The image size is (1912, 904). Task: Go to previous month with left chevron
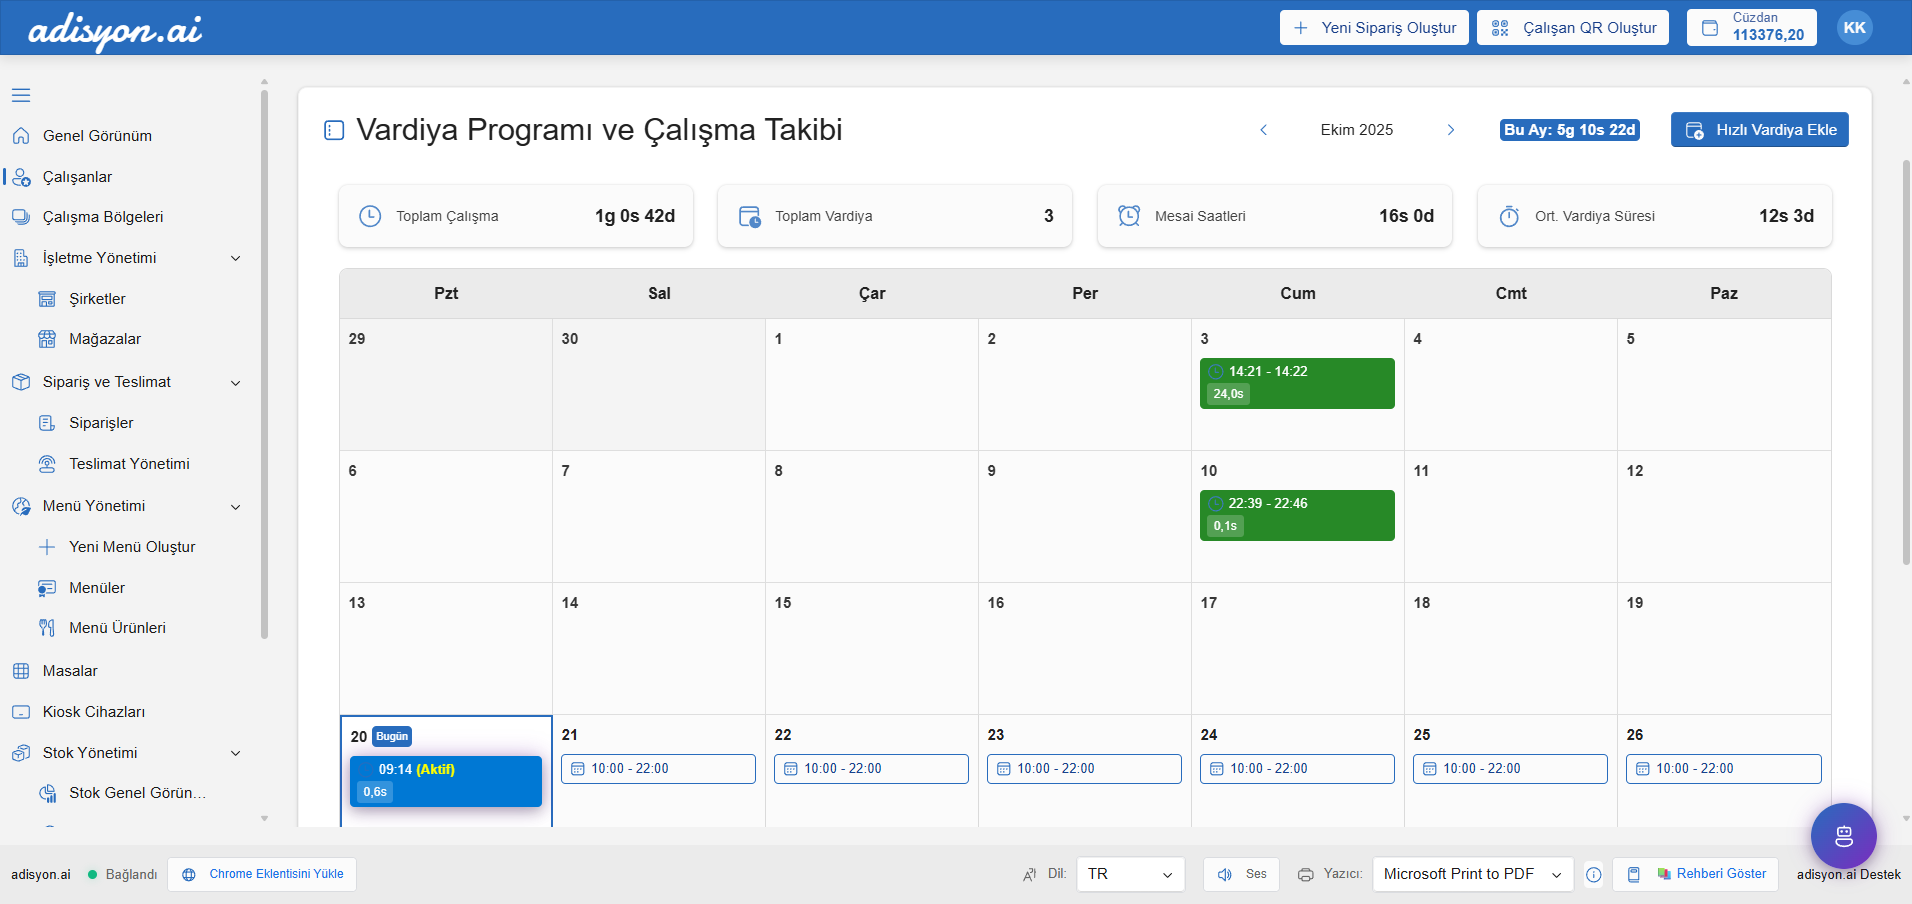tap(1264, 130)
